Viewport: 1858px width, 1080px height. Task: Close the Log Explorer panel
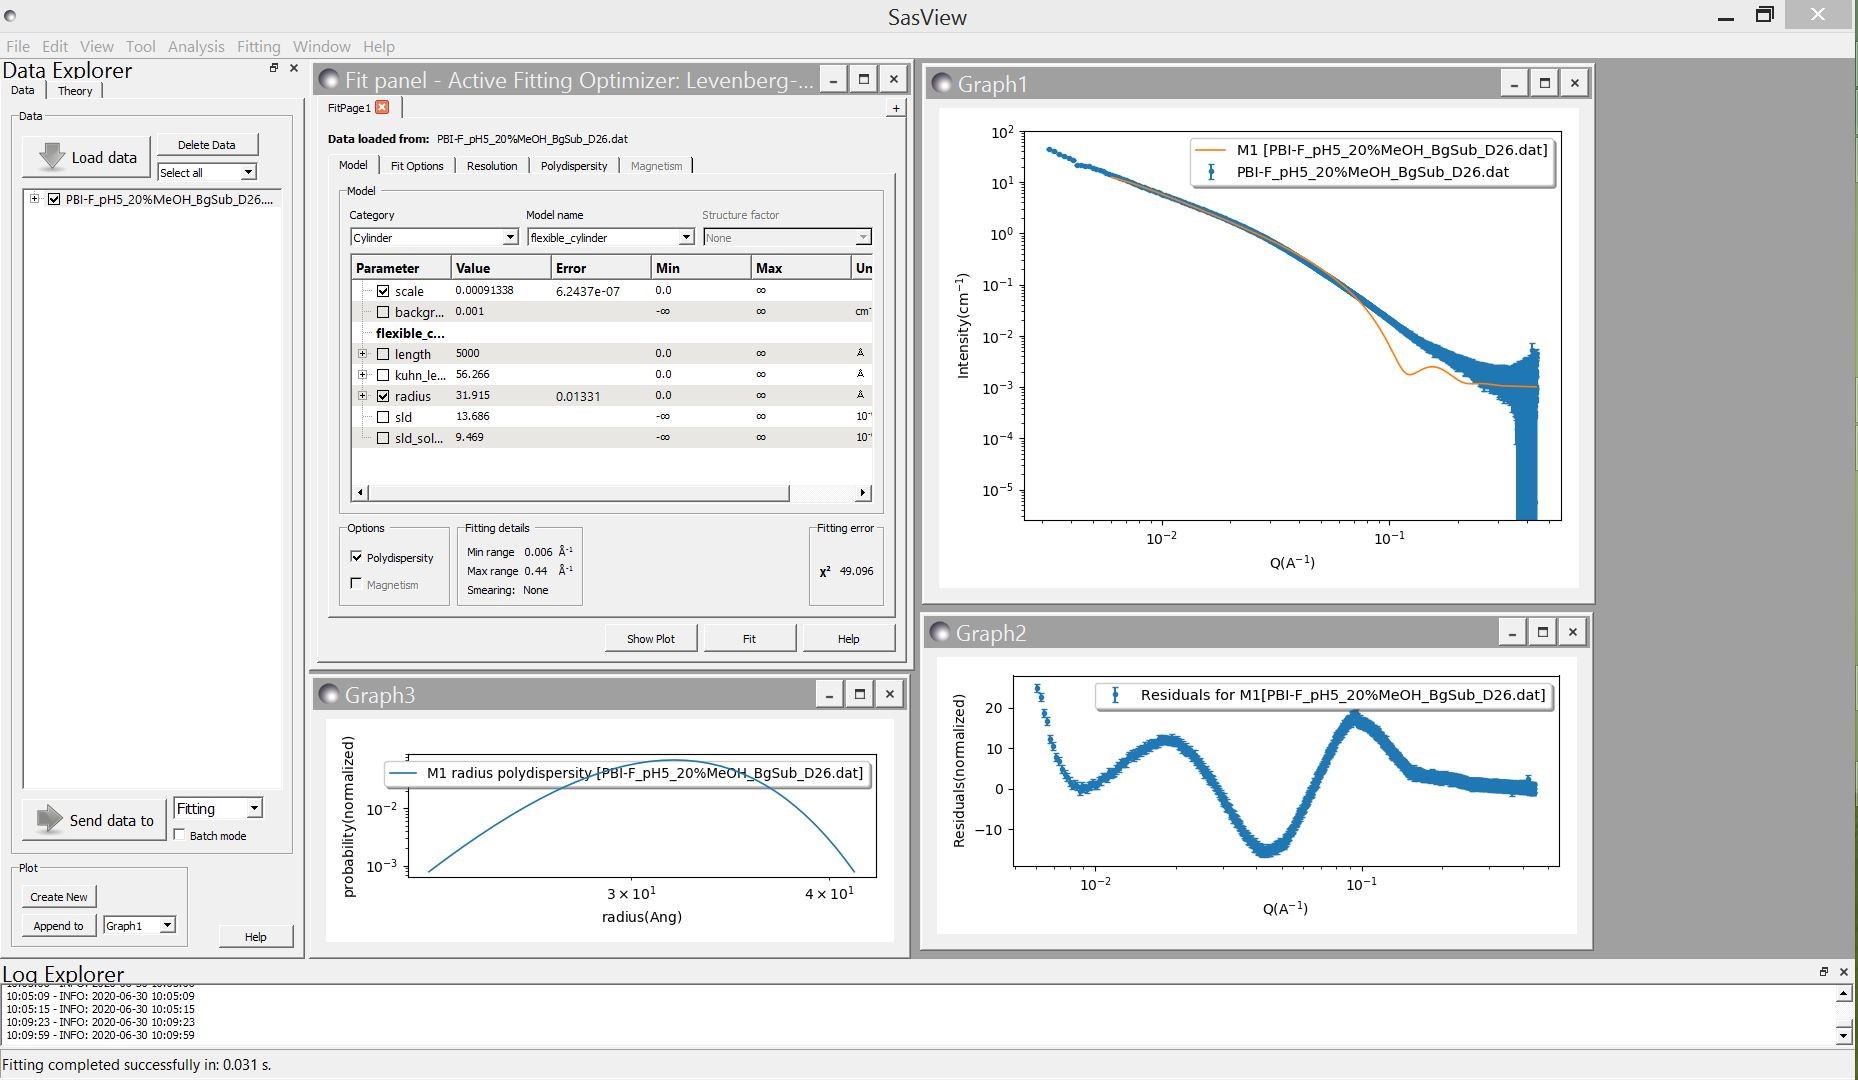pos(1844,972)
